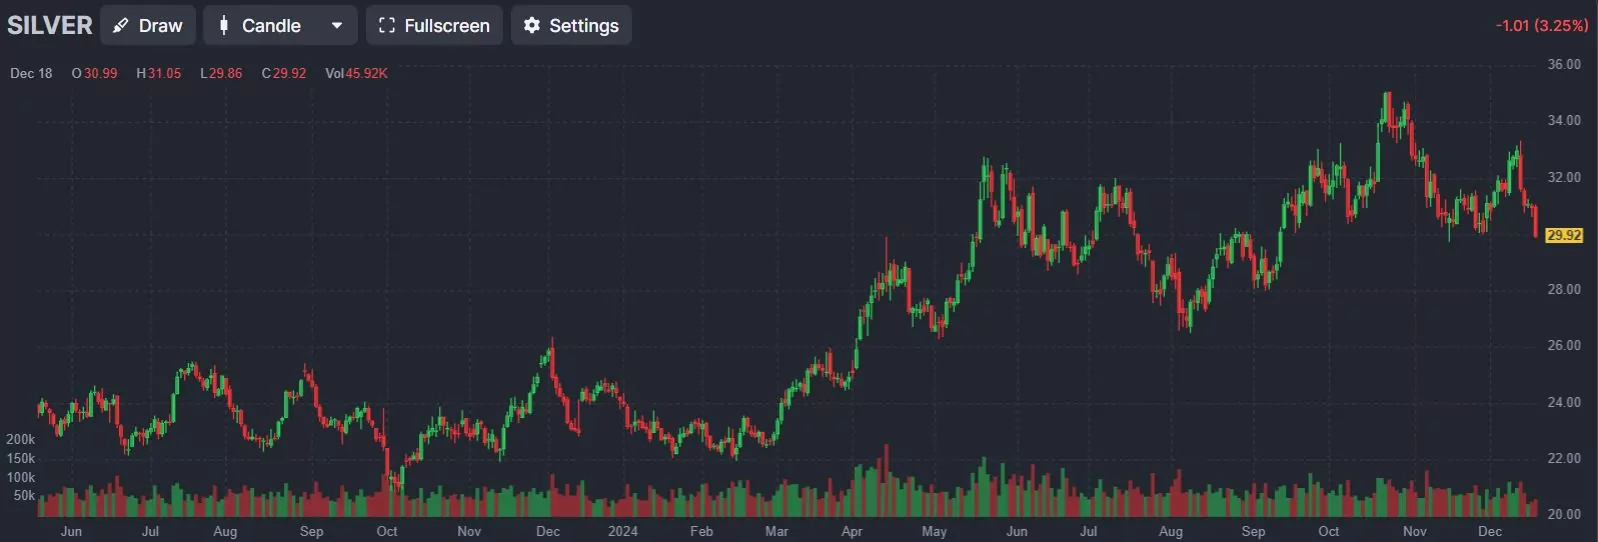Click the candlestick icon beside Candle
Screen dimensions: 1598x542
pos(224,26)
